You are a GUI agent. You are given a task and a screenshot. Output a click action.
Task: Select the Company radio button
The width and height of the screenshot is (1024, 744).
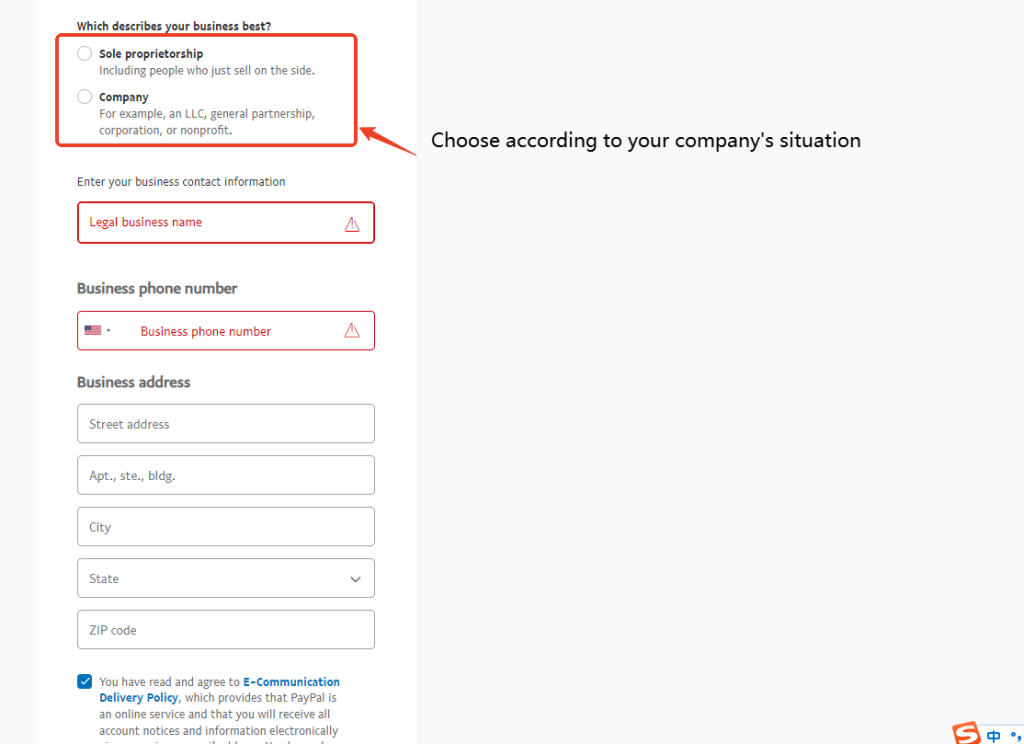84,96
